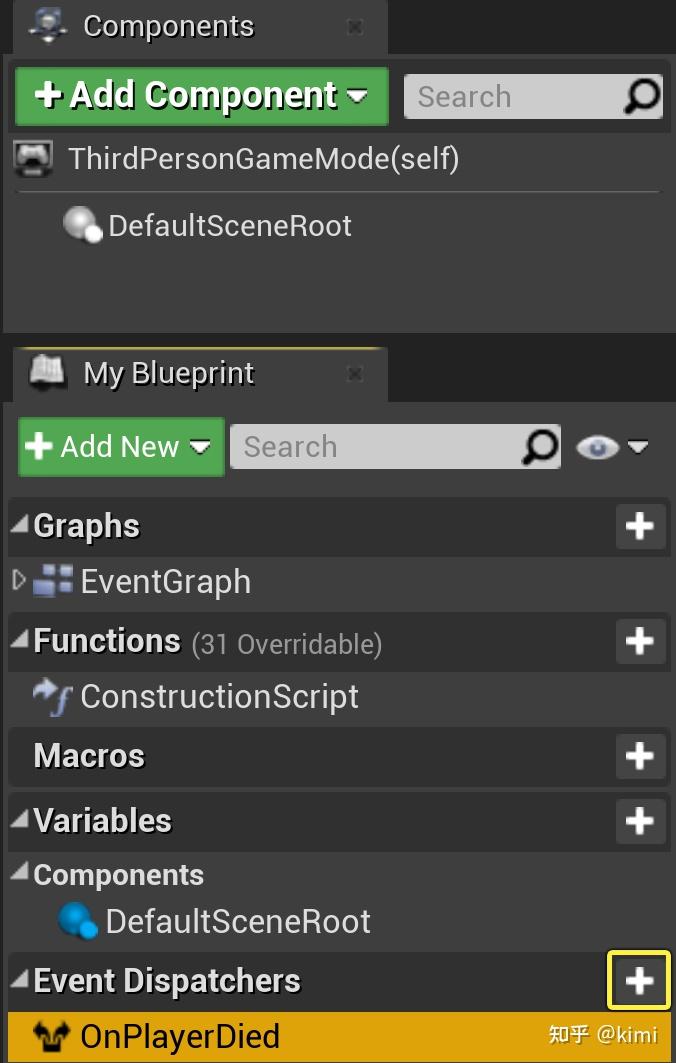Open the Add New dropdown
The height and width of the screenshot is (1063, 676).
(x=121, y=446)
